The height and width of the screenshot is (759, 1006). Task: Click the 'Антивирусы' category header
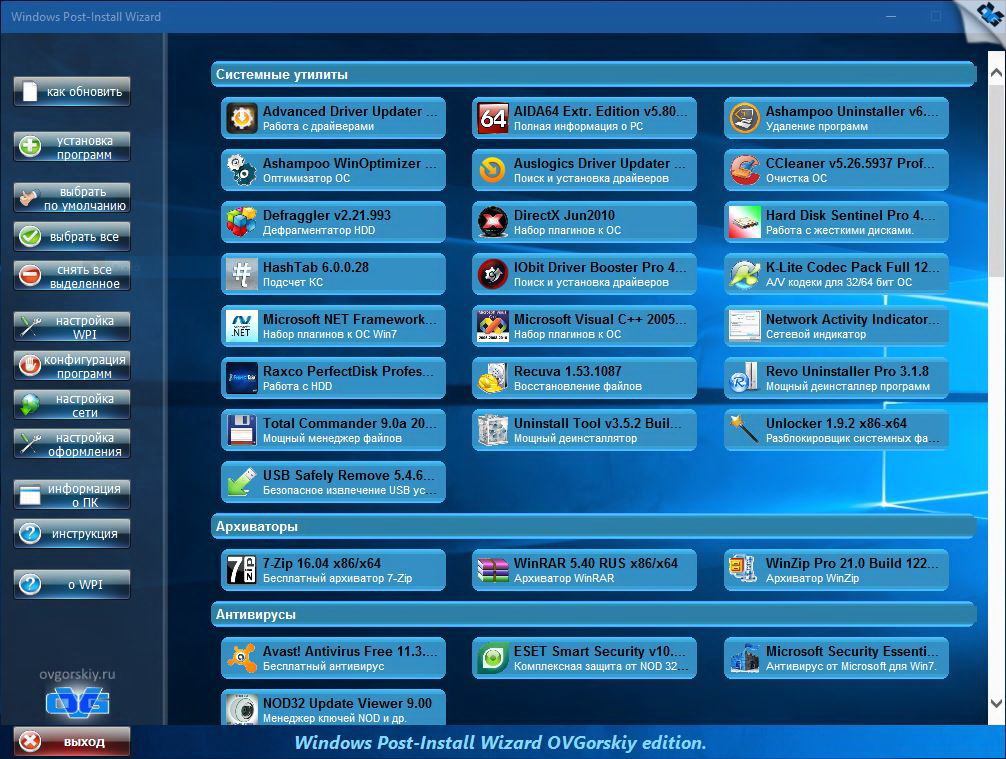pyautogui.click(x=593, y=614)
